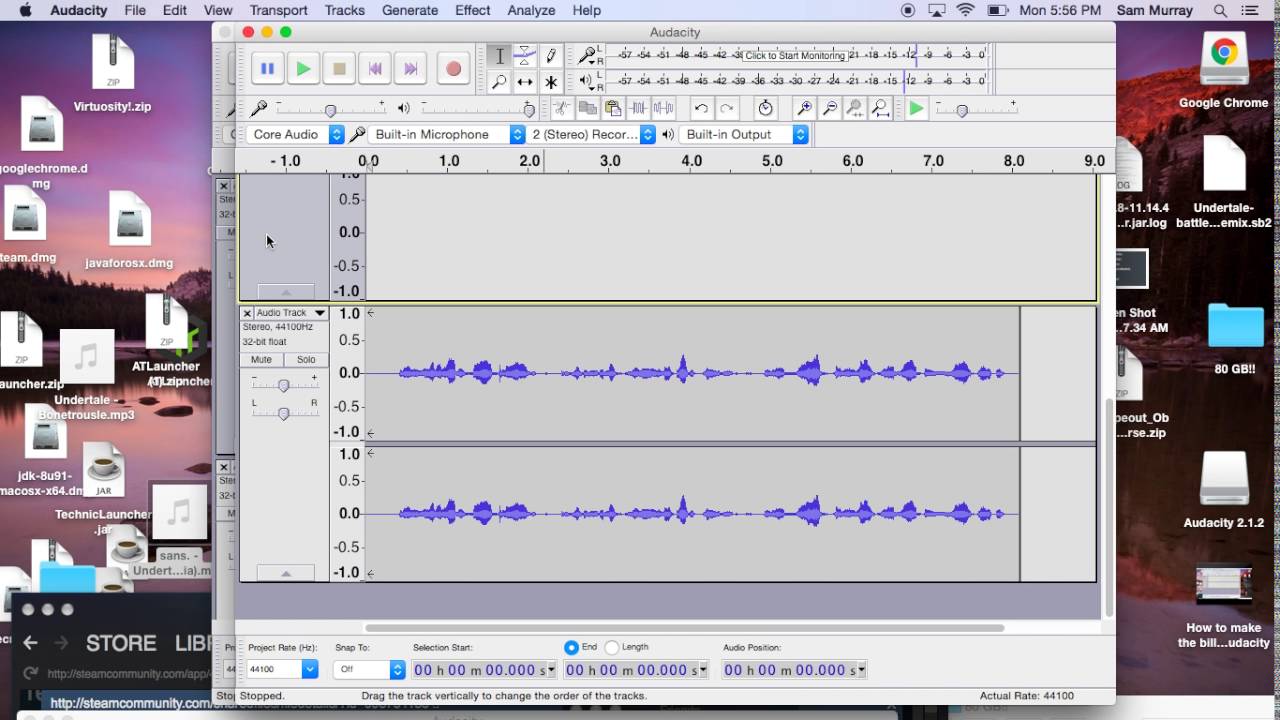This screenshot has width=1280, height=720.
Task: Open the Built-in Microphone device dropdown
Action: click(448, 134)
